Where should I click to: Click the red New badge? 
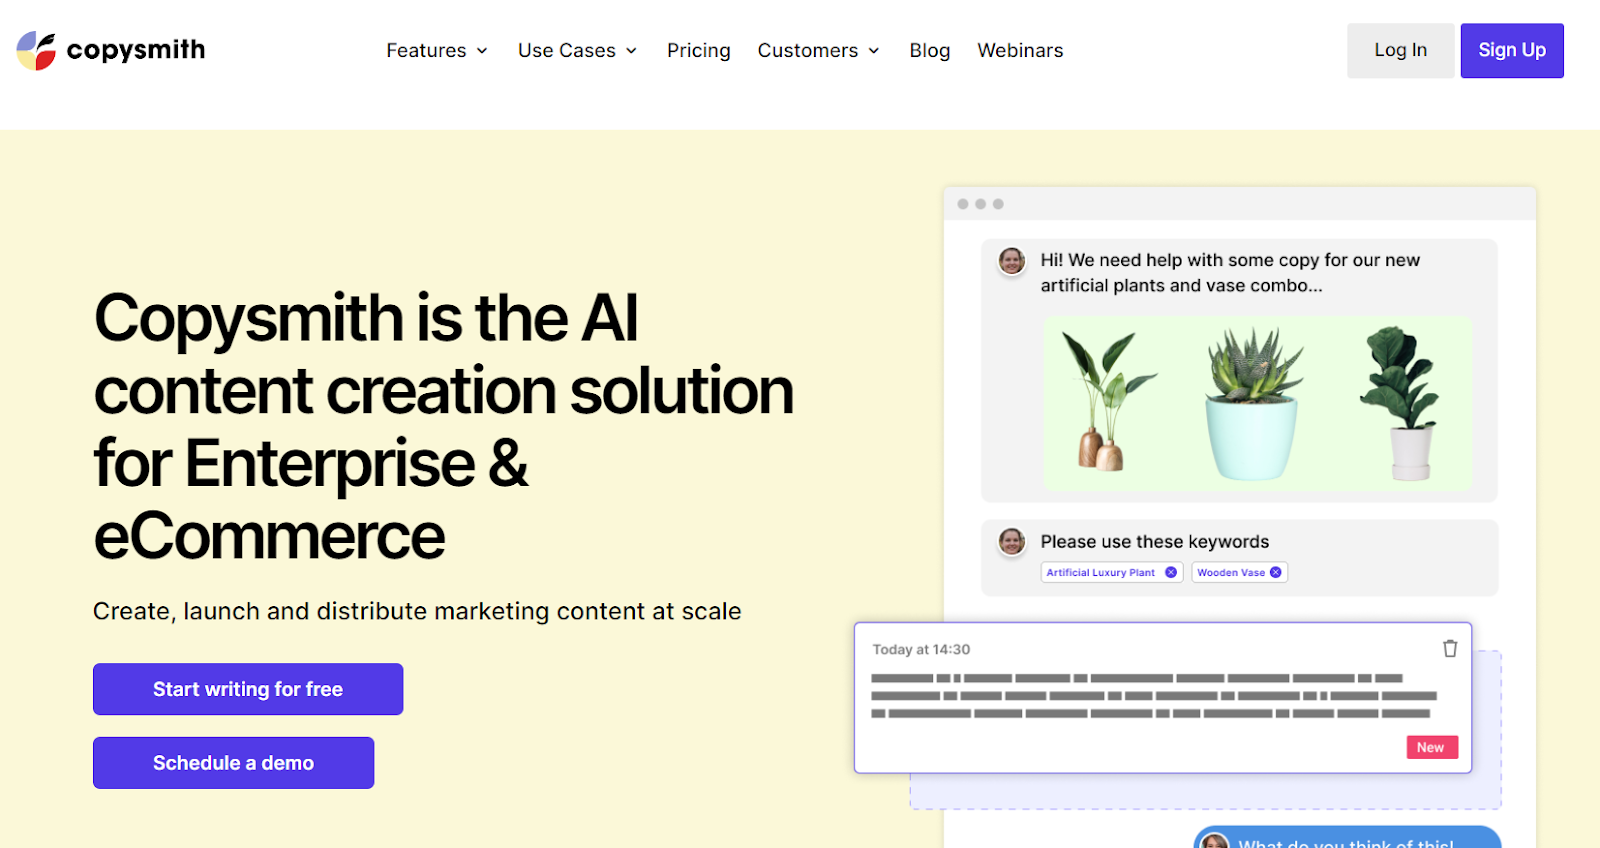(x=1432, y=747)
